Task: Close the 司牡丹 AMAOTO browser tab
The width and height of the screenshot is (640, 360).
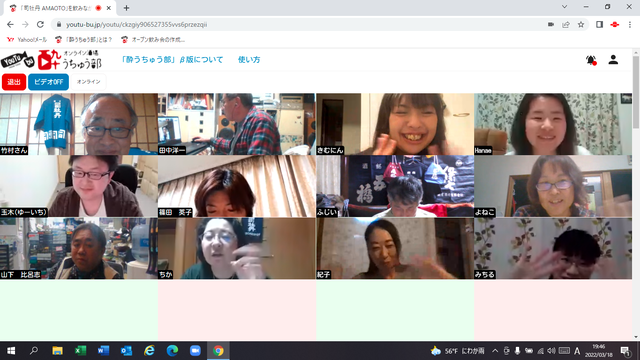Action: point(109,8)
